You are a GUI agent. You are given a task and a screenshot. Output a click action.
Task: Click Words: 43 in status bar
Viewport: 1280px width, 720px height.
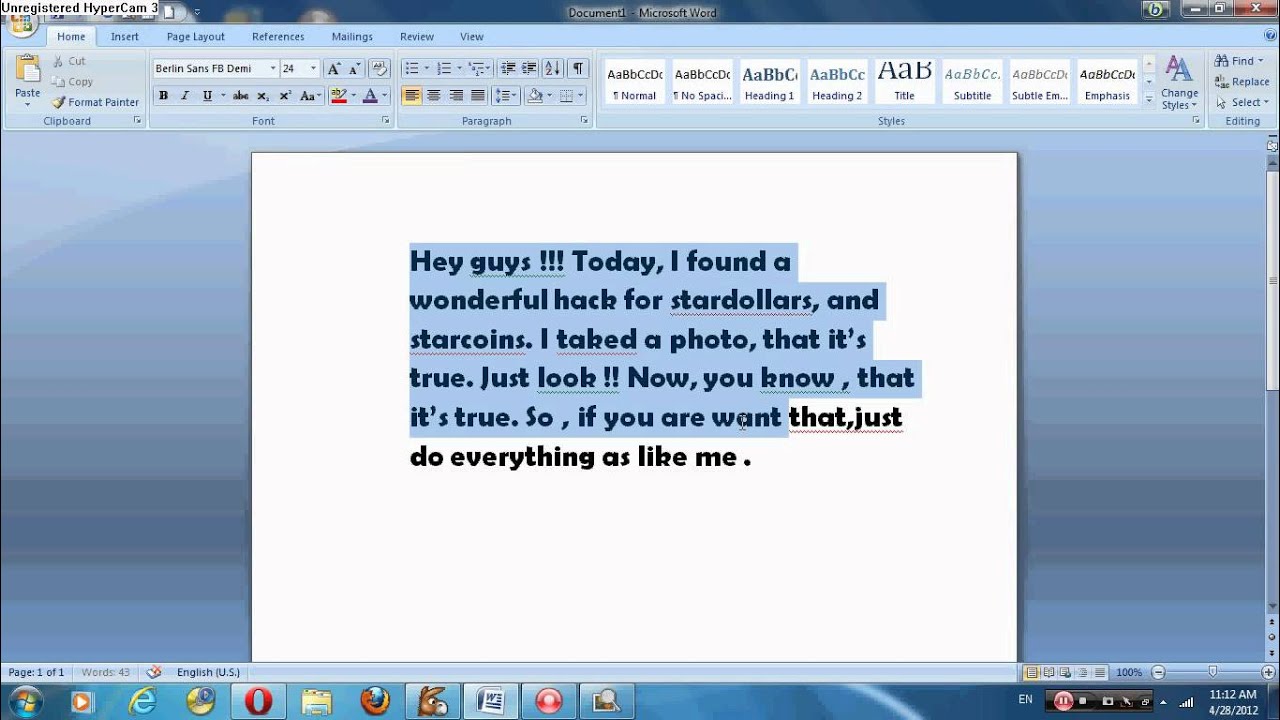(105, 672)
